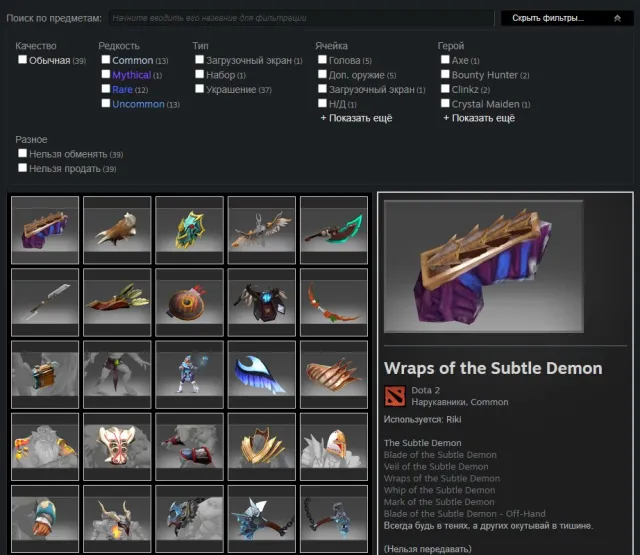Screen dimensions: 640x555
Task: Expand more heroes with Показать ещё
Action: (x=479, y=118)
